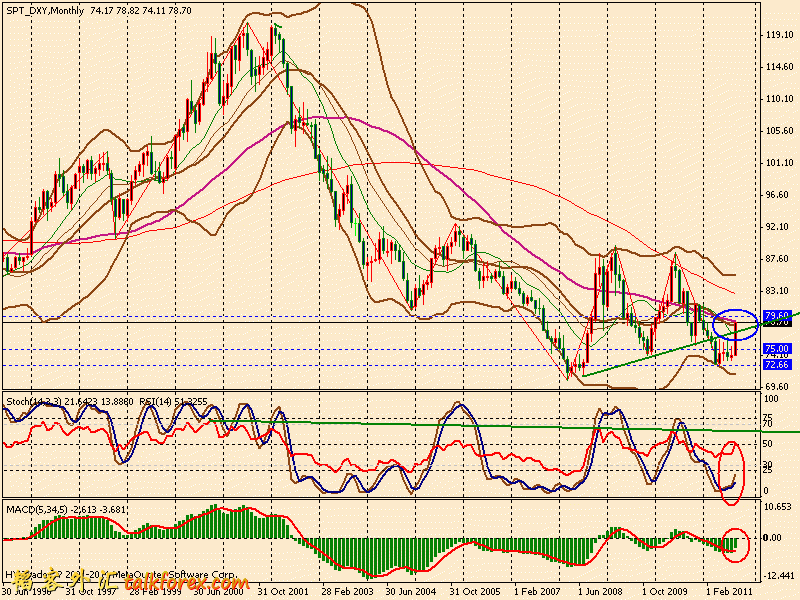Select the -12.441 MACD scale value

(779, 576)
